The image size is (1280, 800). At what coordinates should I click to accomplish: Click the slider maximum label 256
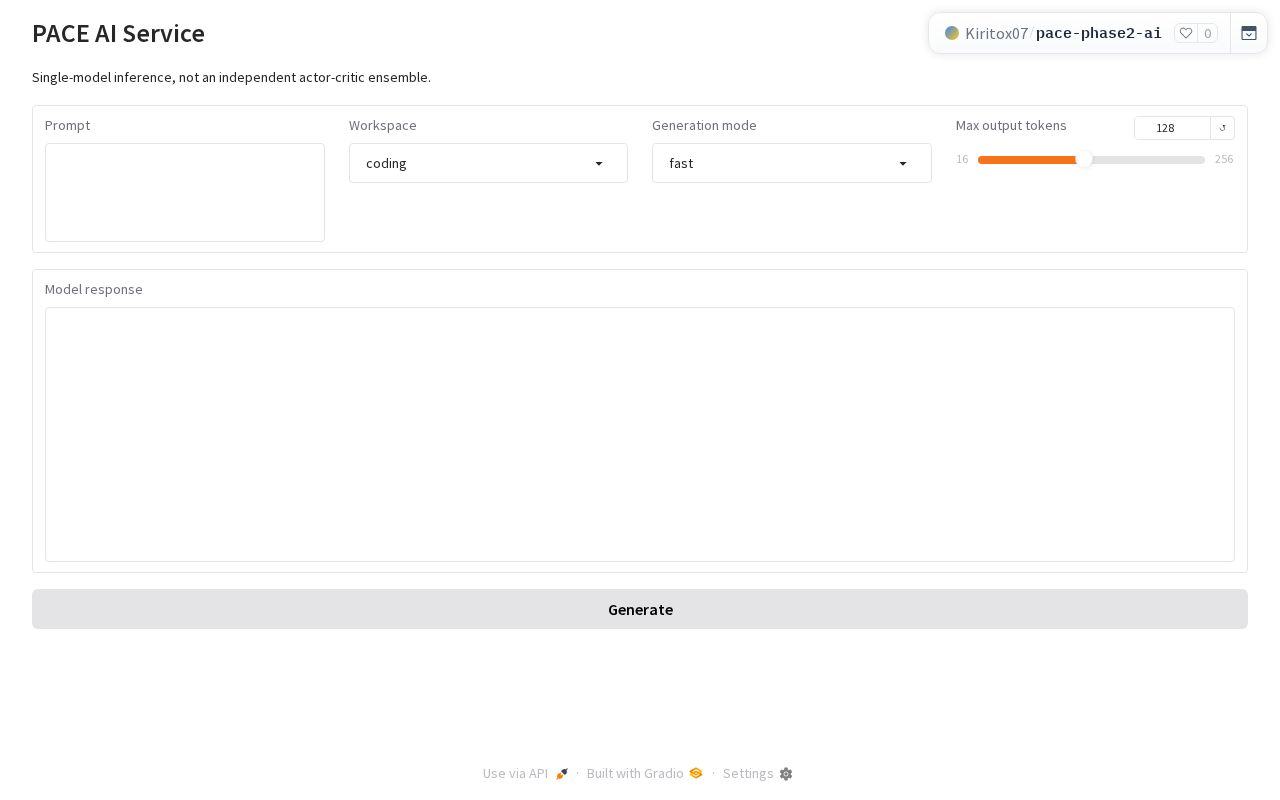click(x=1224, y=159)
